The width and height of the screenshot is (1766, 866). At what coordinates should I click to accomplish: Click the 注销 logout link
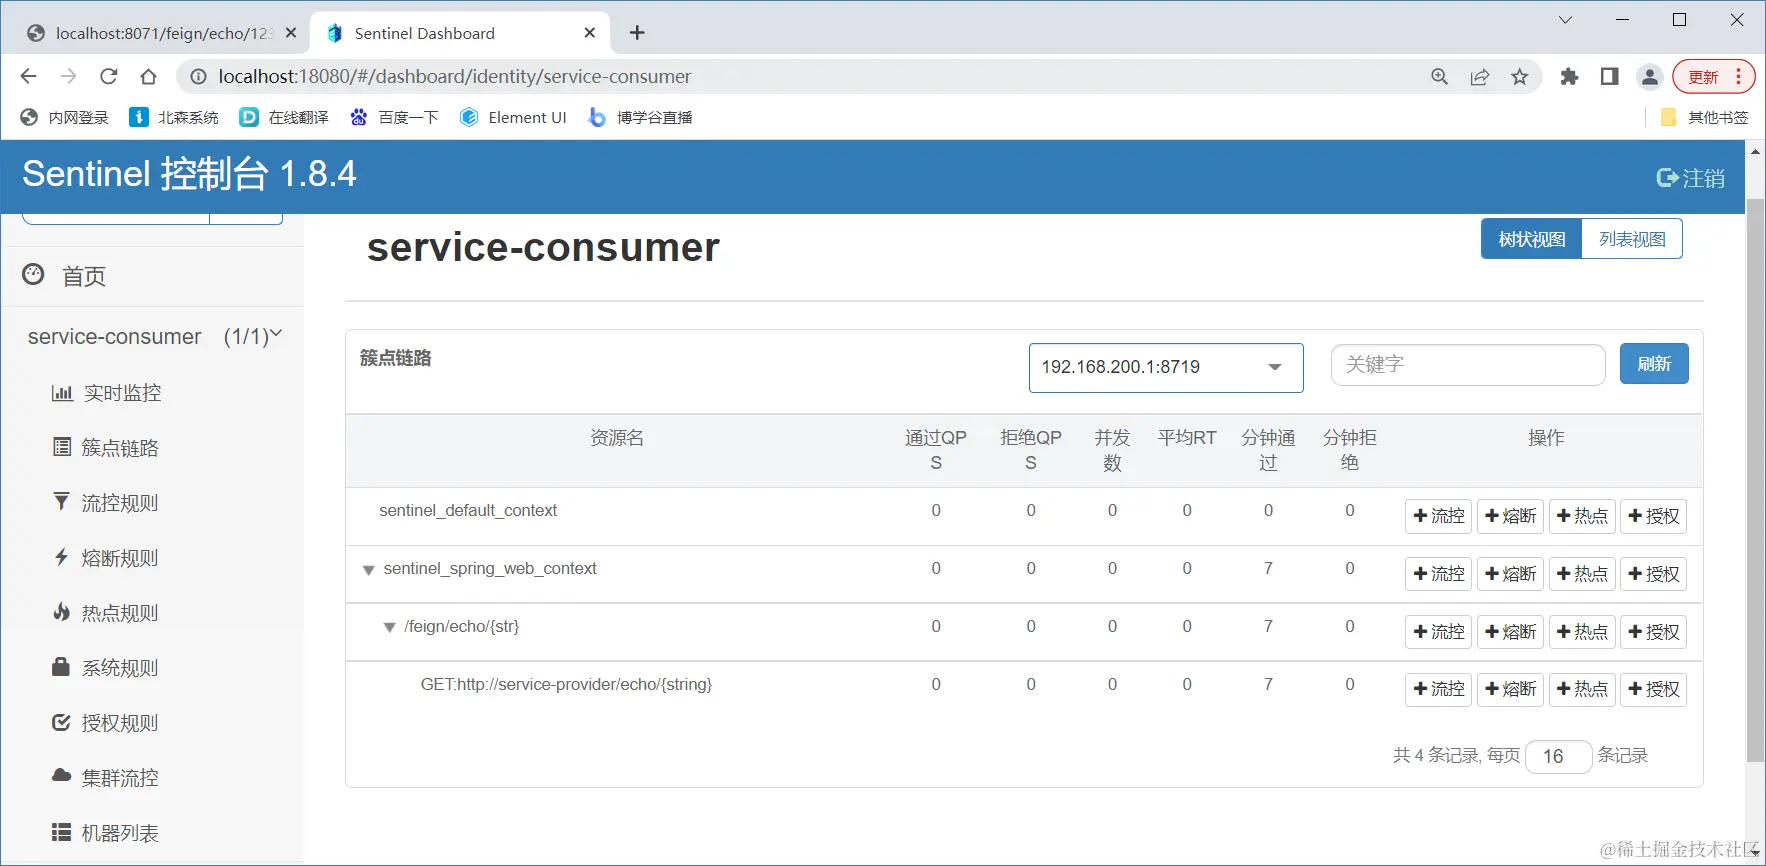(x=1691, y=178)
